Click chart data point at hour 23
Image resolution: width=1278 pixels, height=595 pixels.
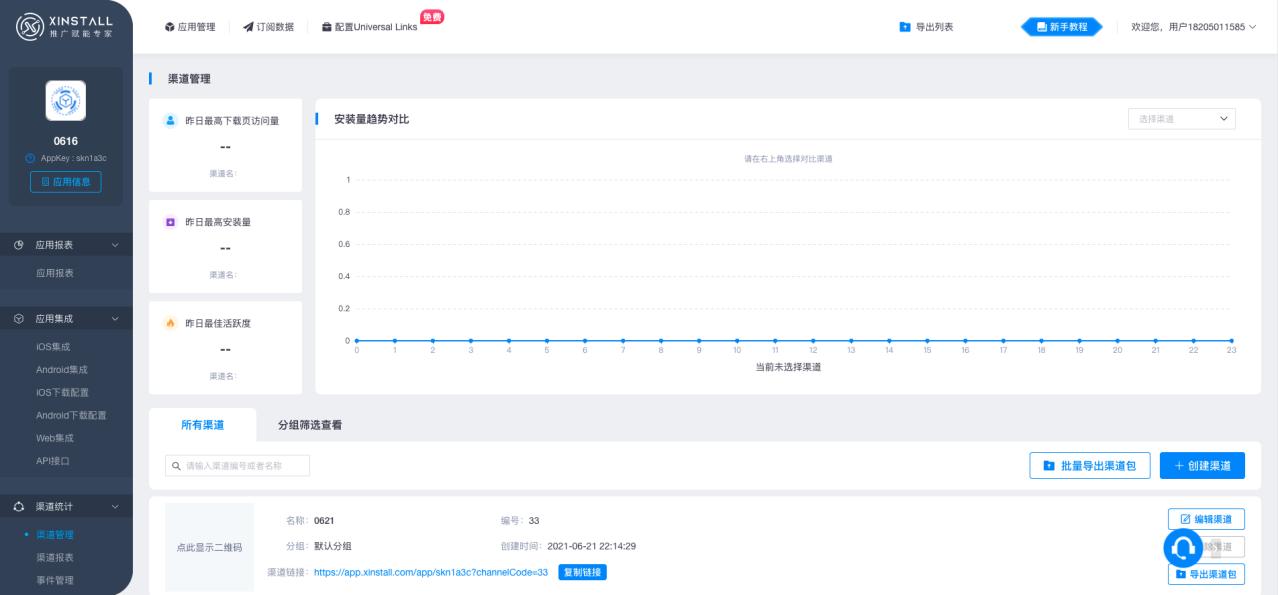(x=1231, y=341)
